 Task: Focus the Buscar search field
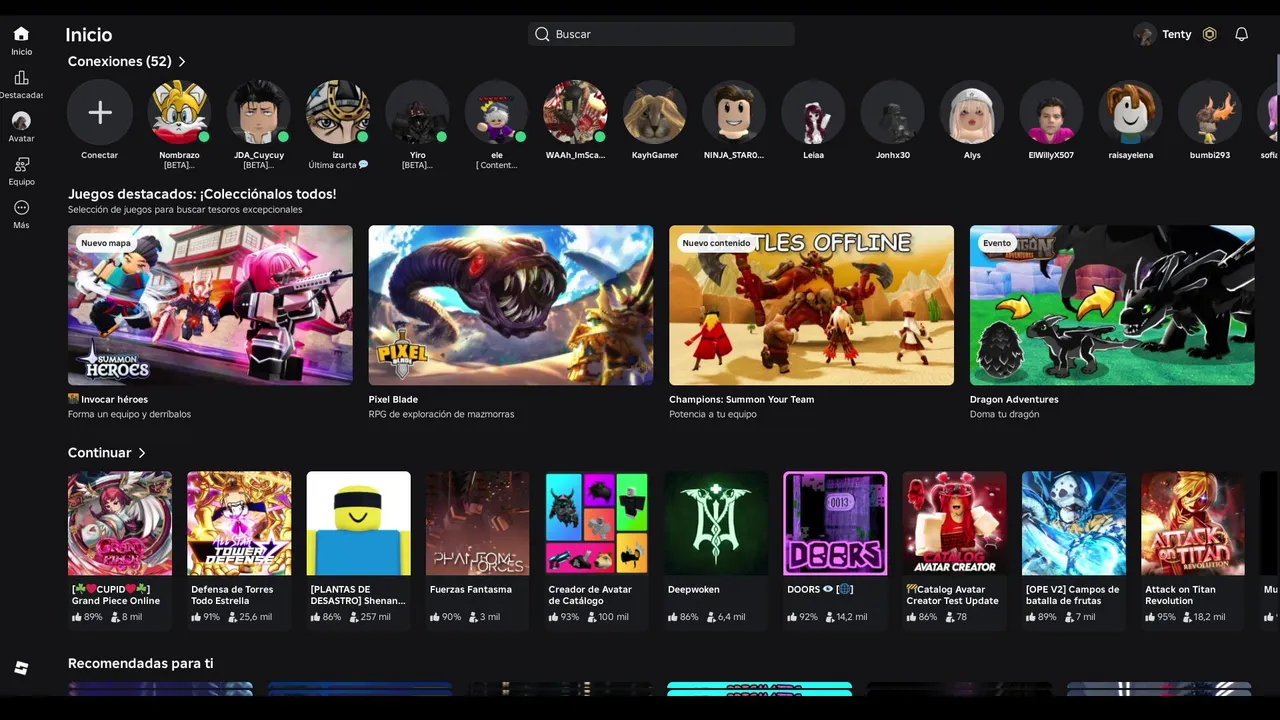coord(661,34)
